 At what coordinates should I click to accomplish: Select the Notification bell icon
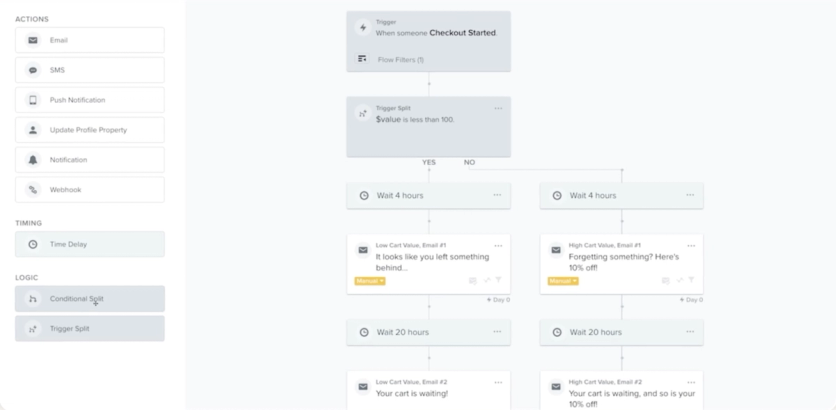[33, 160]
